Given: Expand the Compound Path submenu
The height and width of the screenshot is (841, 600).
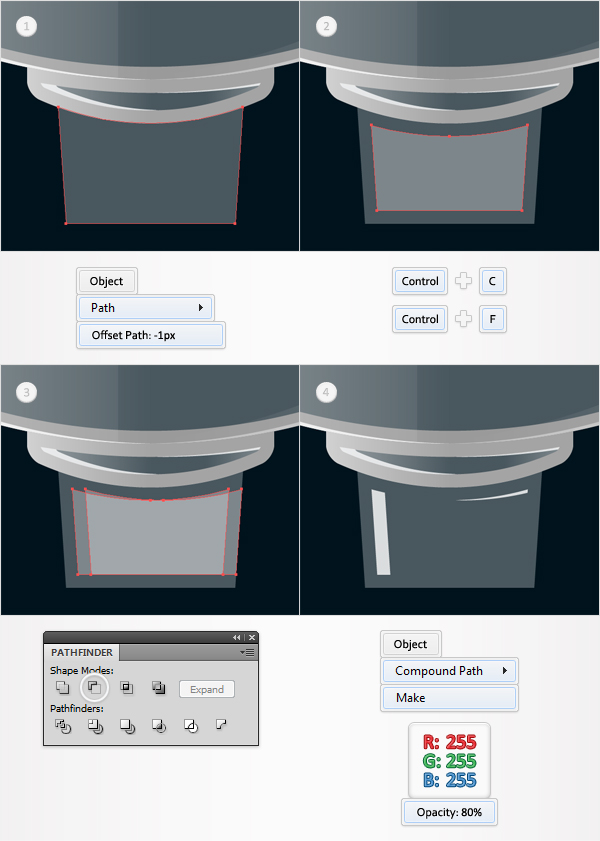Looking at the screenshot, I should tap(449, 671).
